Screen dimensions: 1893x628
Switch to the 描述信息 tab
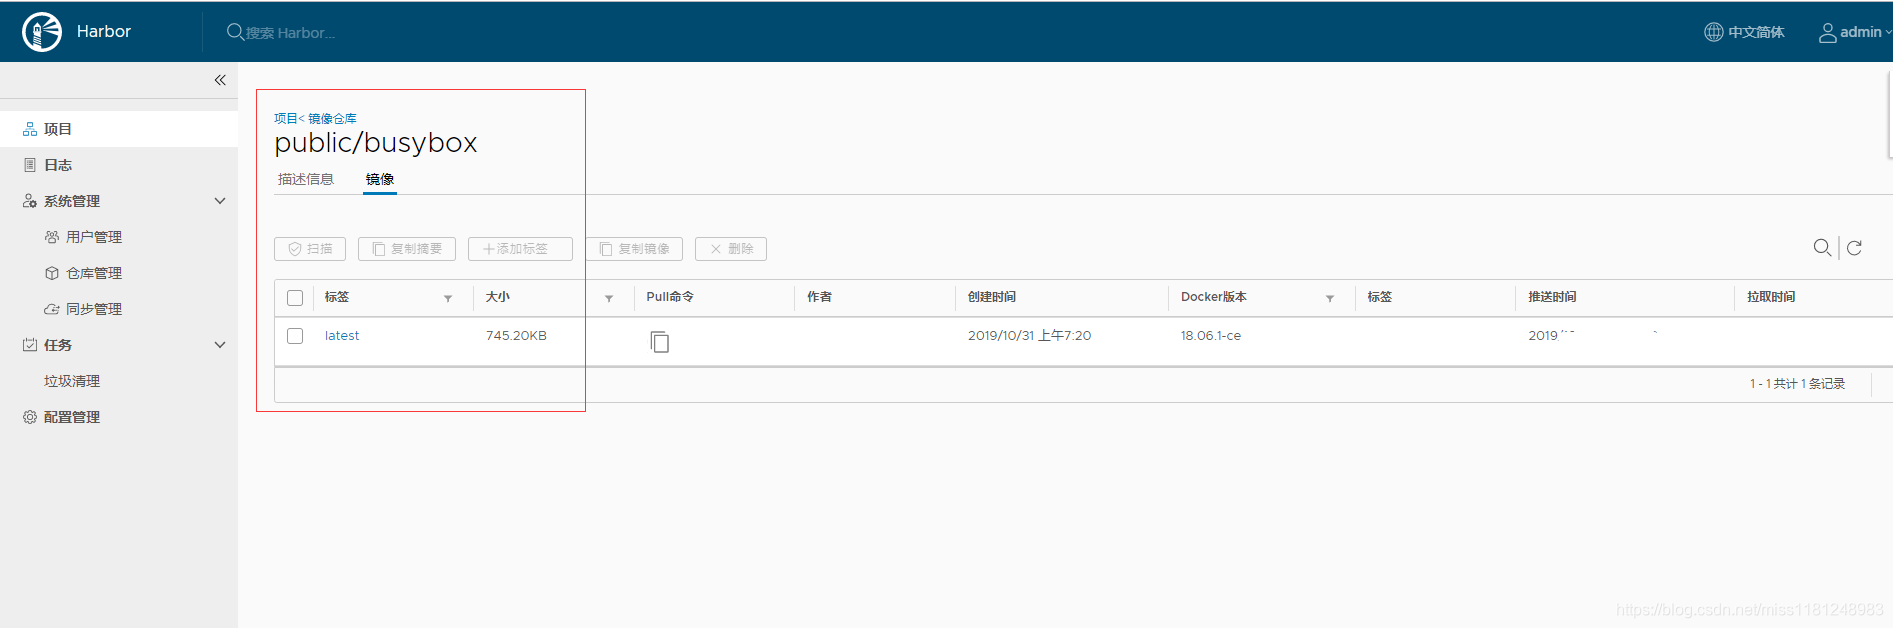click(x=306, y=179)
